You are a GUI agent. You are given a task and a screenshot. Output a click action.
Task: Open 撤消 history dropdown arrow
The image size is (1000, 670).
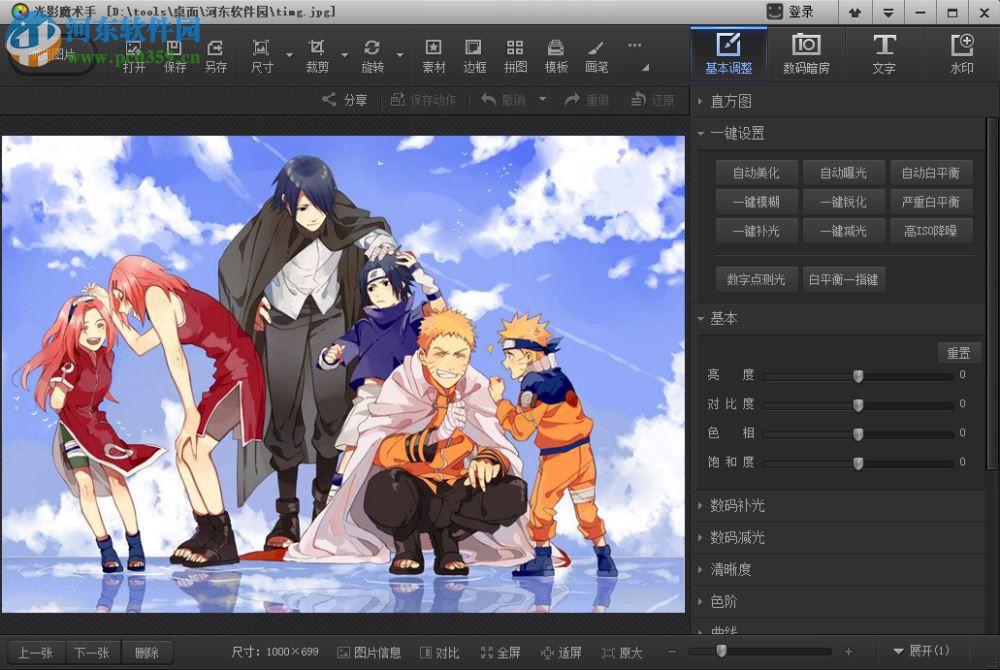click(x=543, y=99)
